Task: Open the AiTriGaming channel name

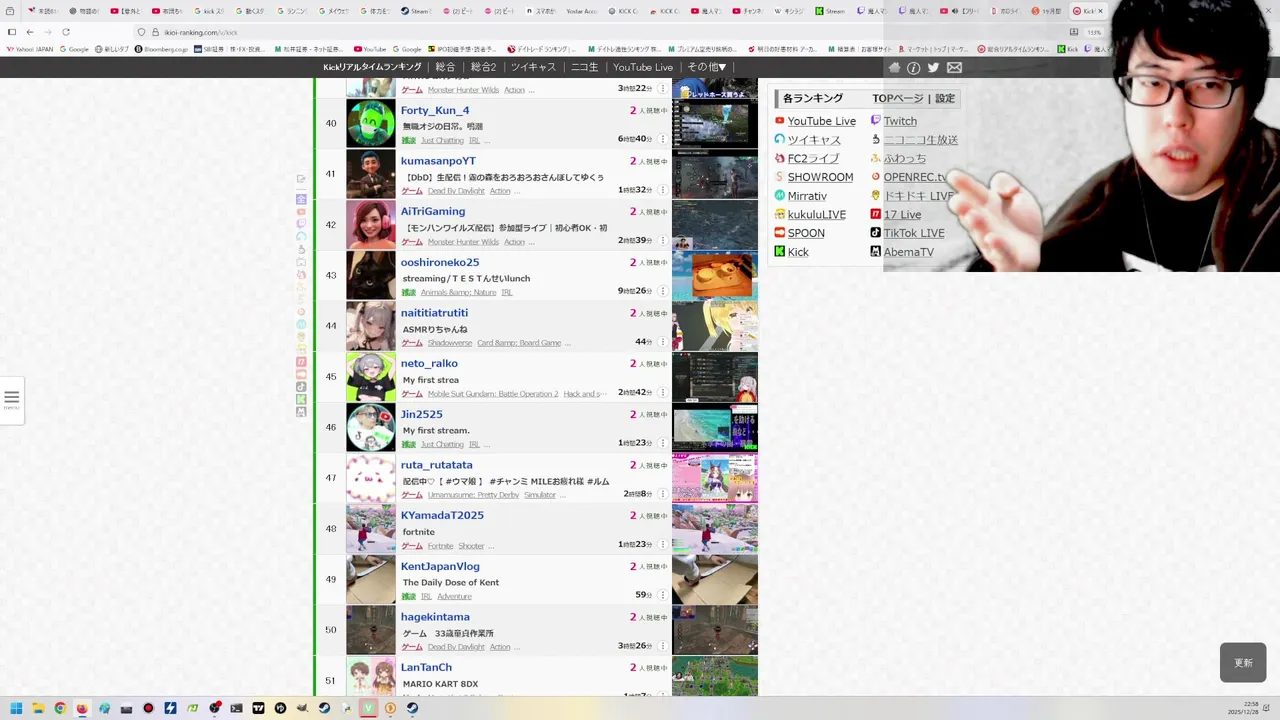Action: click(433, 211)
